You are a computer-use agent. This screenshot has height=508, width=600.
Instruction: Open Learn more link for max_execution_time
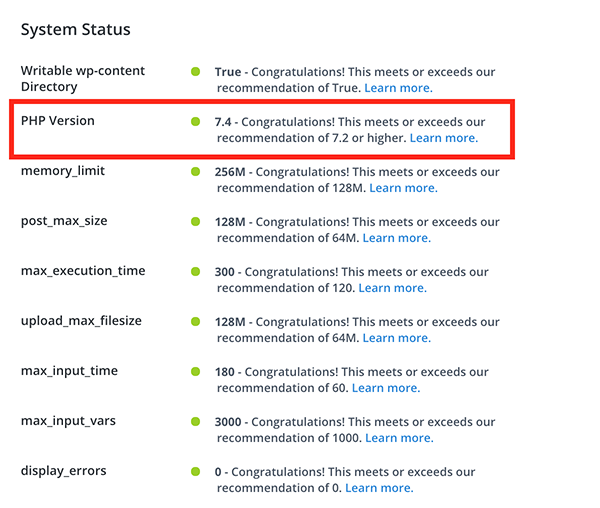[393, 288]
